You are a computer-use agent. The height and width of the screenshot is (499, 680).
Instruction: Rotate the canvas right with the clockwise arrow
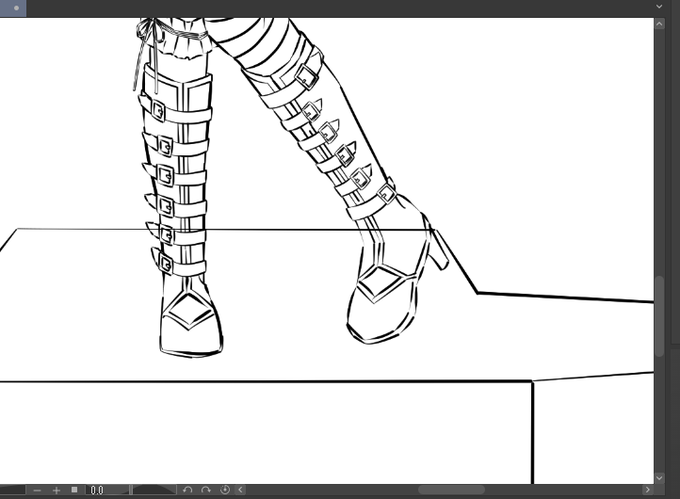(206, 490)
